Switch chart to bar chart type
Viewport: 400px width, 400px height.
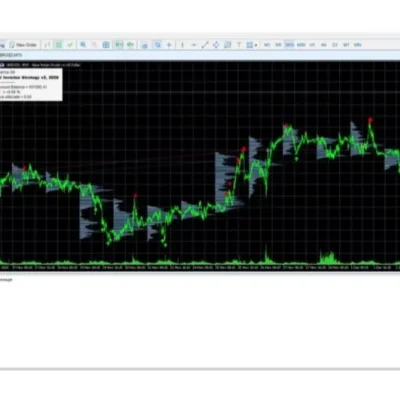[x=48, y=45]
